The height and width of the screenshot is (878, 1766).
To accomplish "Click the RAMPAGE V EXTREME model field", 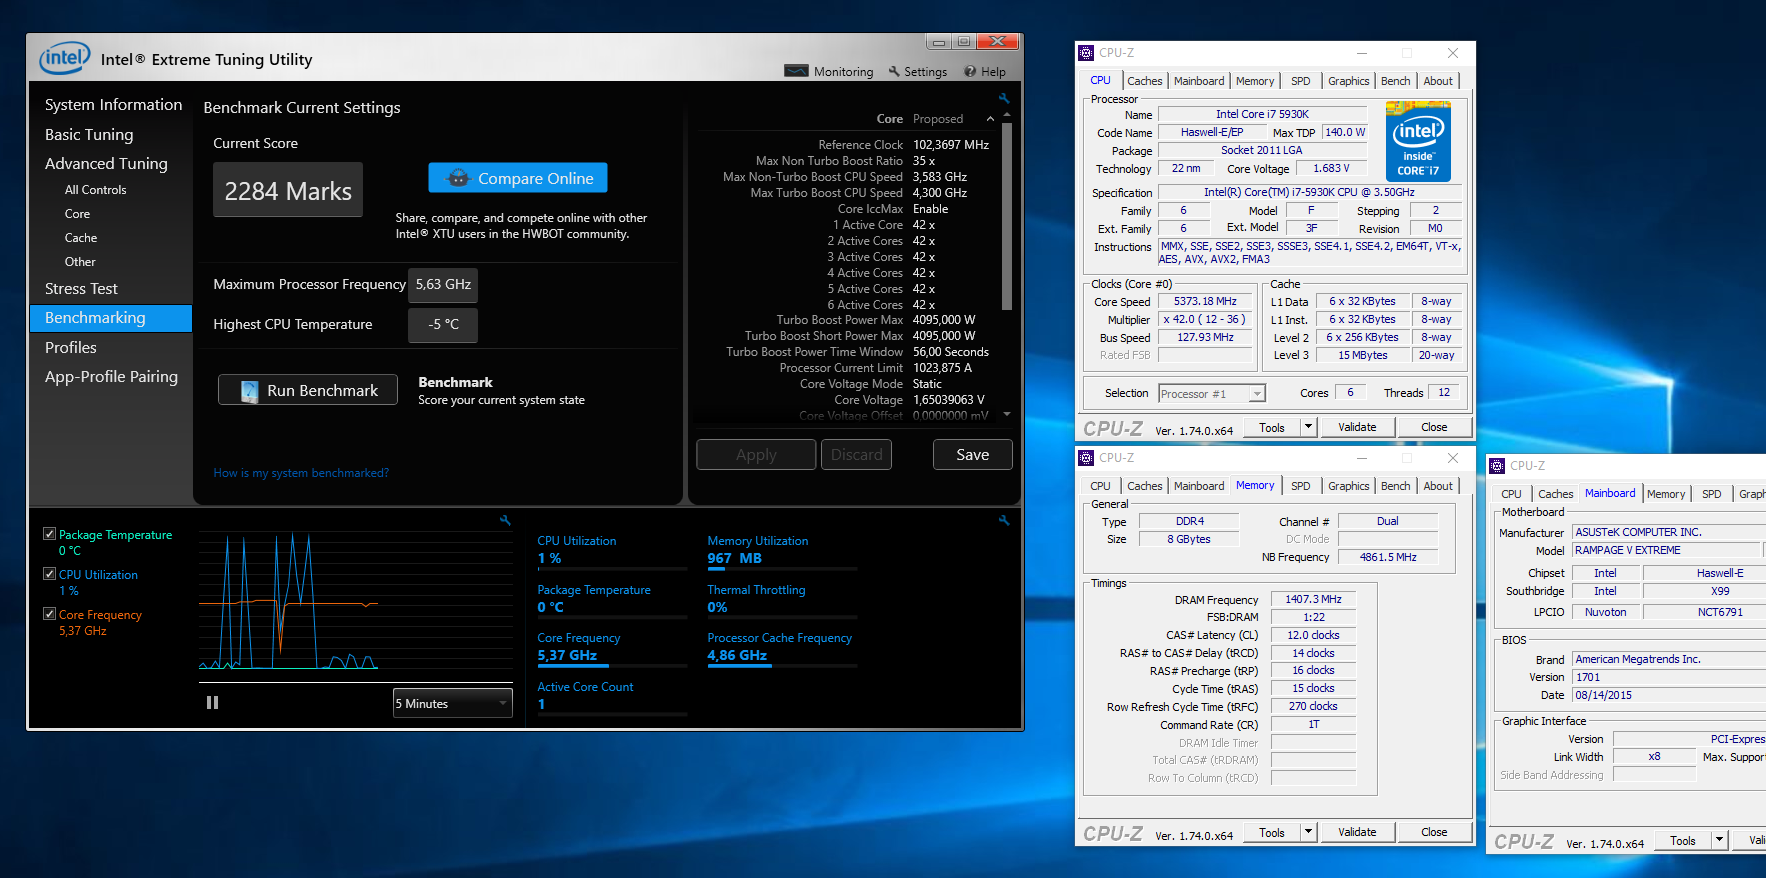I will [1666, 550].
